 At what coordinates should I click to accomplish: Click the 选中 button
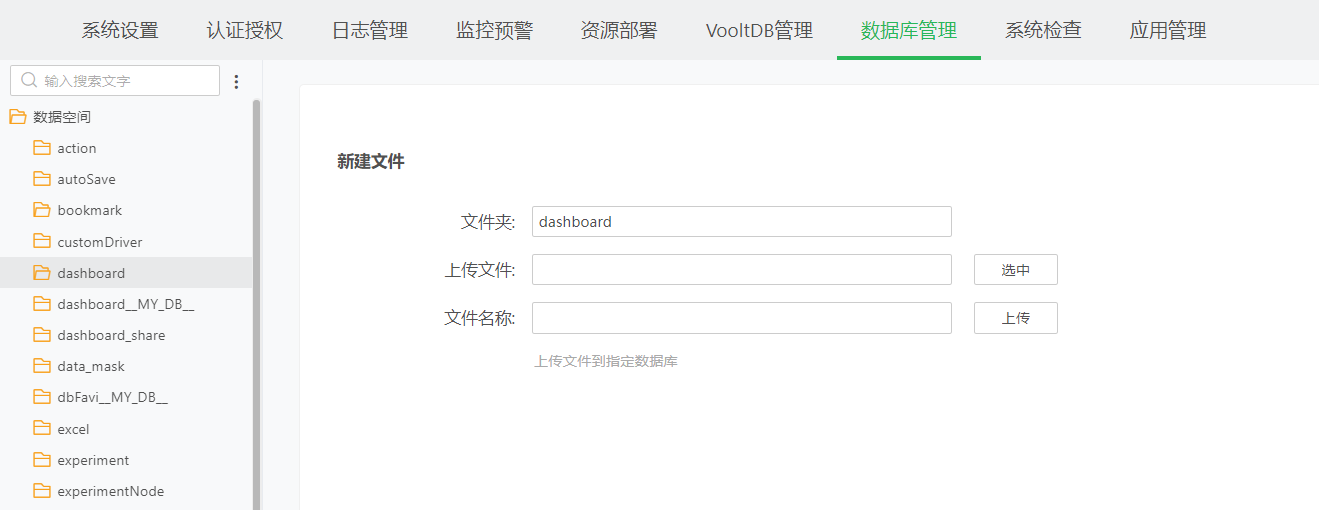pyautogui.click(x=1016, y=270)
